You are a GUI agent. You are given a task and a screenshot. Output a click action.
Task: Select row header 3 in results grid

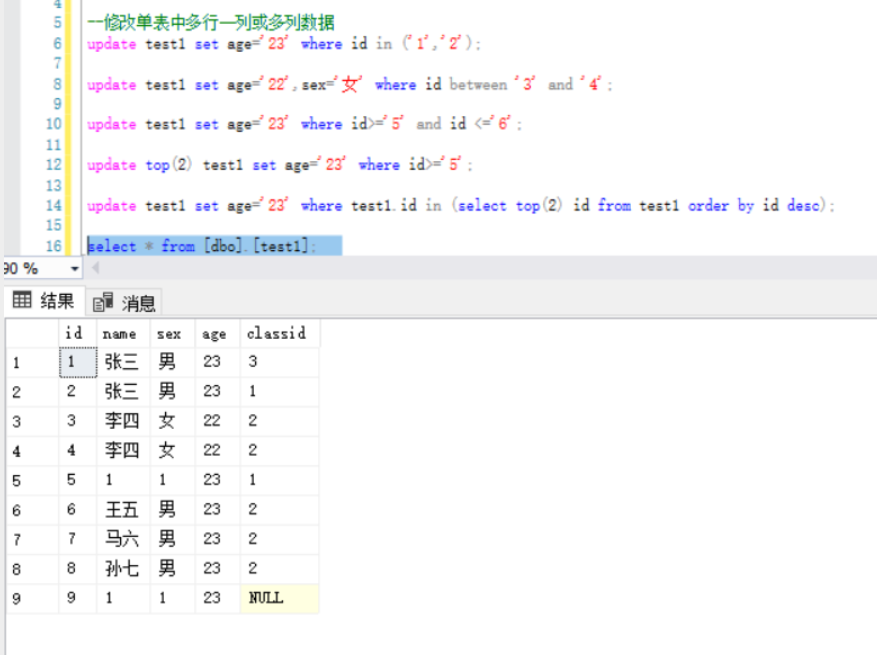pos(32,421)
